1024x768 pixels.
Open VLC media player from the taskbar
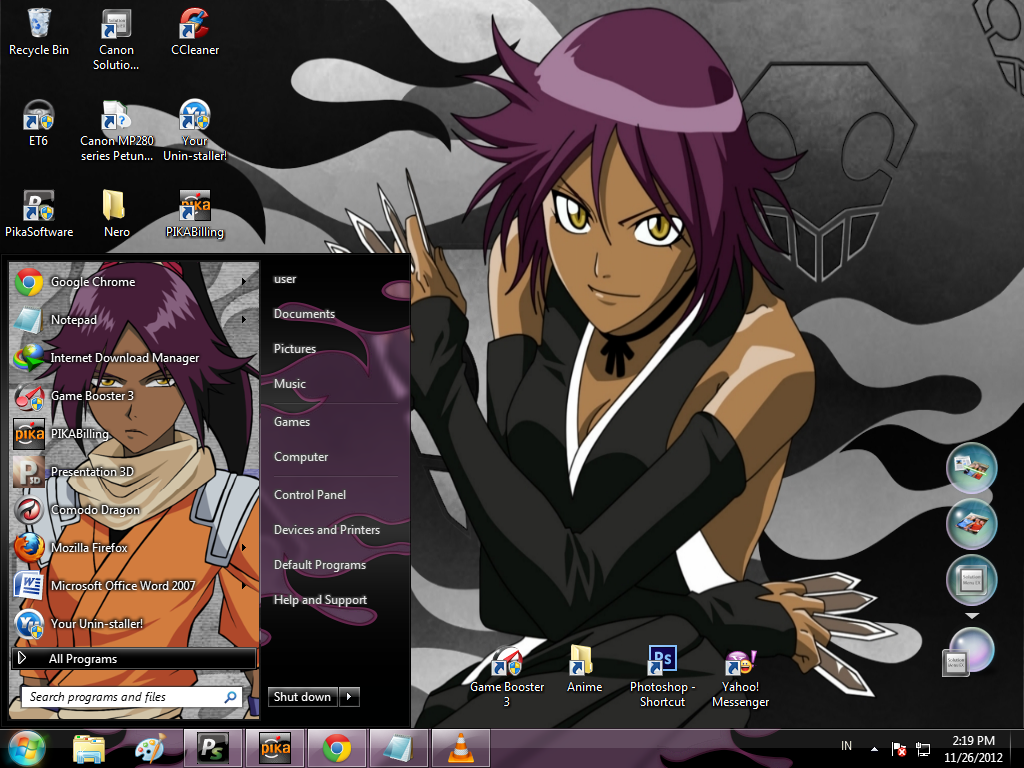tap(460, 748)
